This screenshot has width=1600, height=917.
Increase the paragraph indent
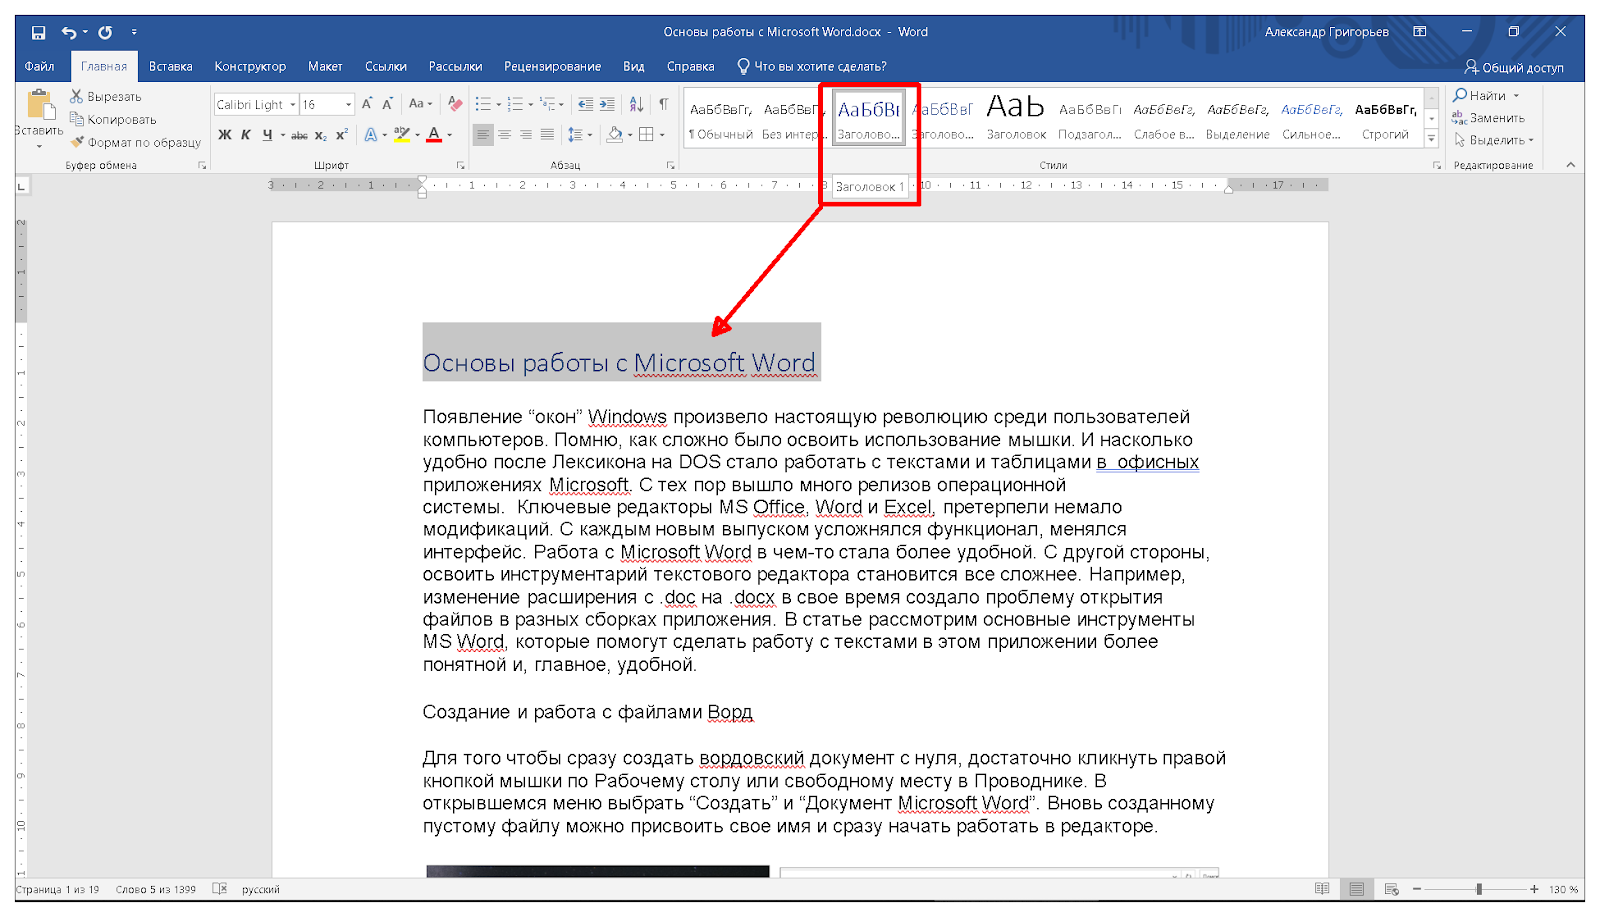pyautogui.click(x=607, y=104)
